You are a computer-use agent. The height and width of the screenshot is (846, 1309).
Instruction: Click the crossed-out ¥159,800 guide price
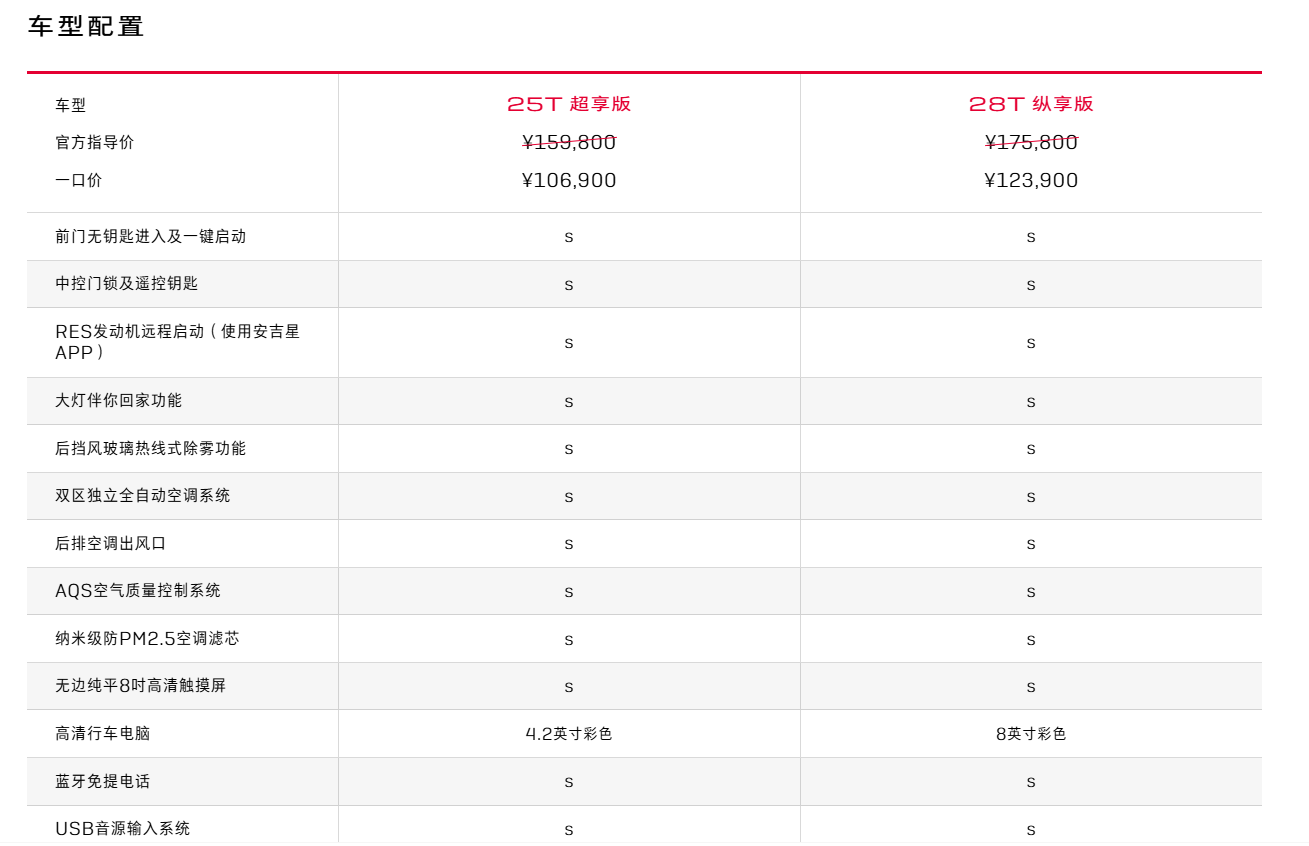(x=569, y=143)
